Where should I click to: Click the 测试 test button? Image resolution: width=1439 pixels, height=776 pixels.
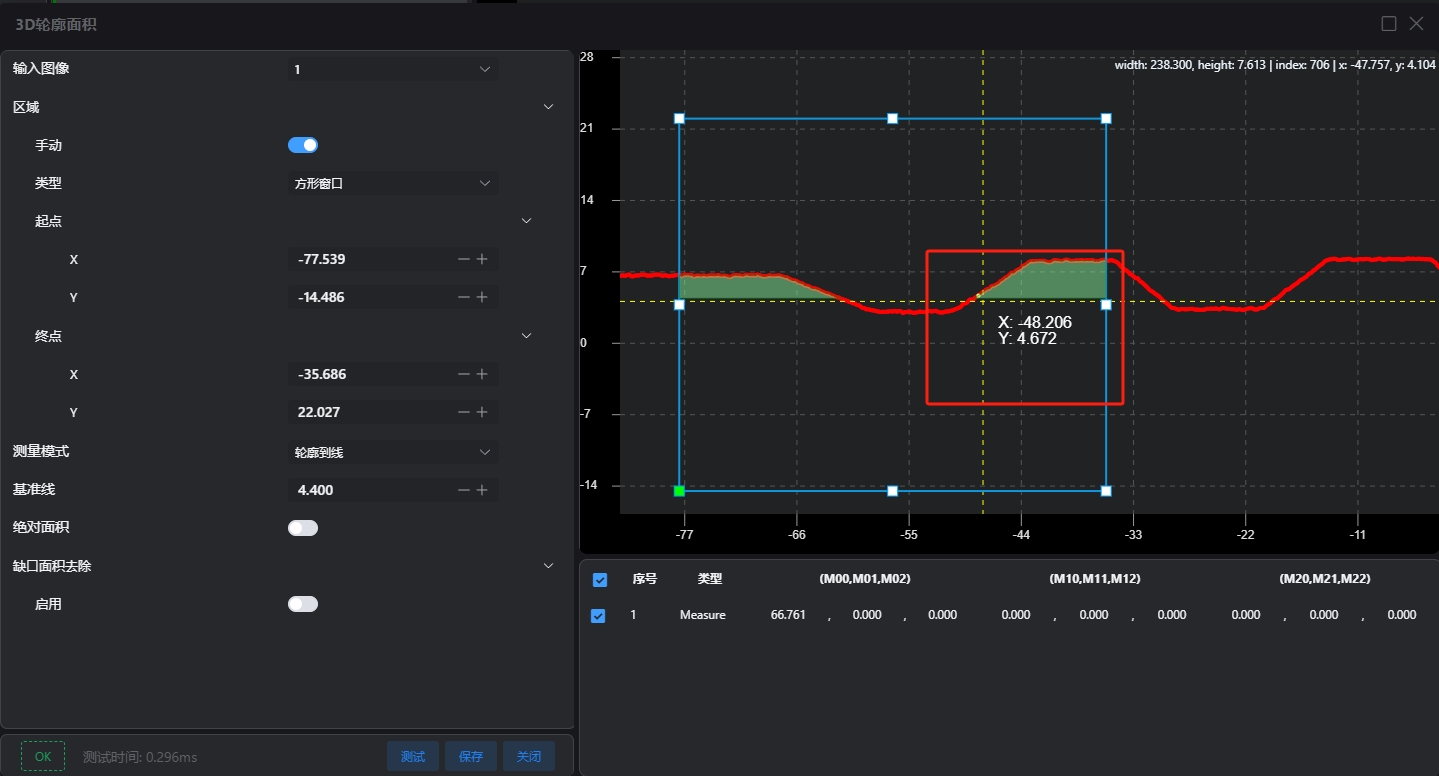pyautogui.click(x=413, y=756)
